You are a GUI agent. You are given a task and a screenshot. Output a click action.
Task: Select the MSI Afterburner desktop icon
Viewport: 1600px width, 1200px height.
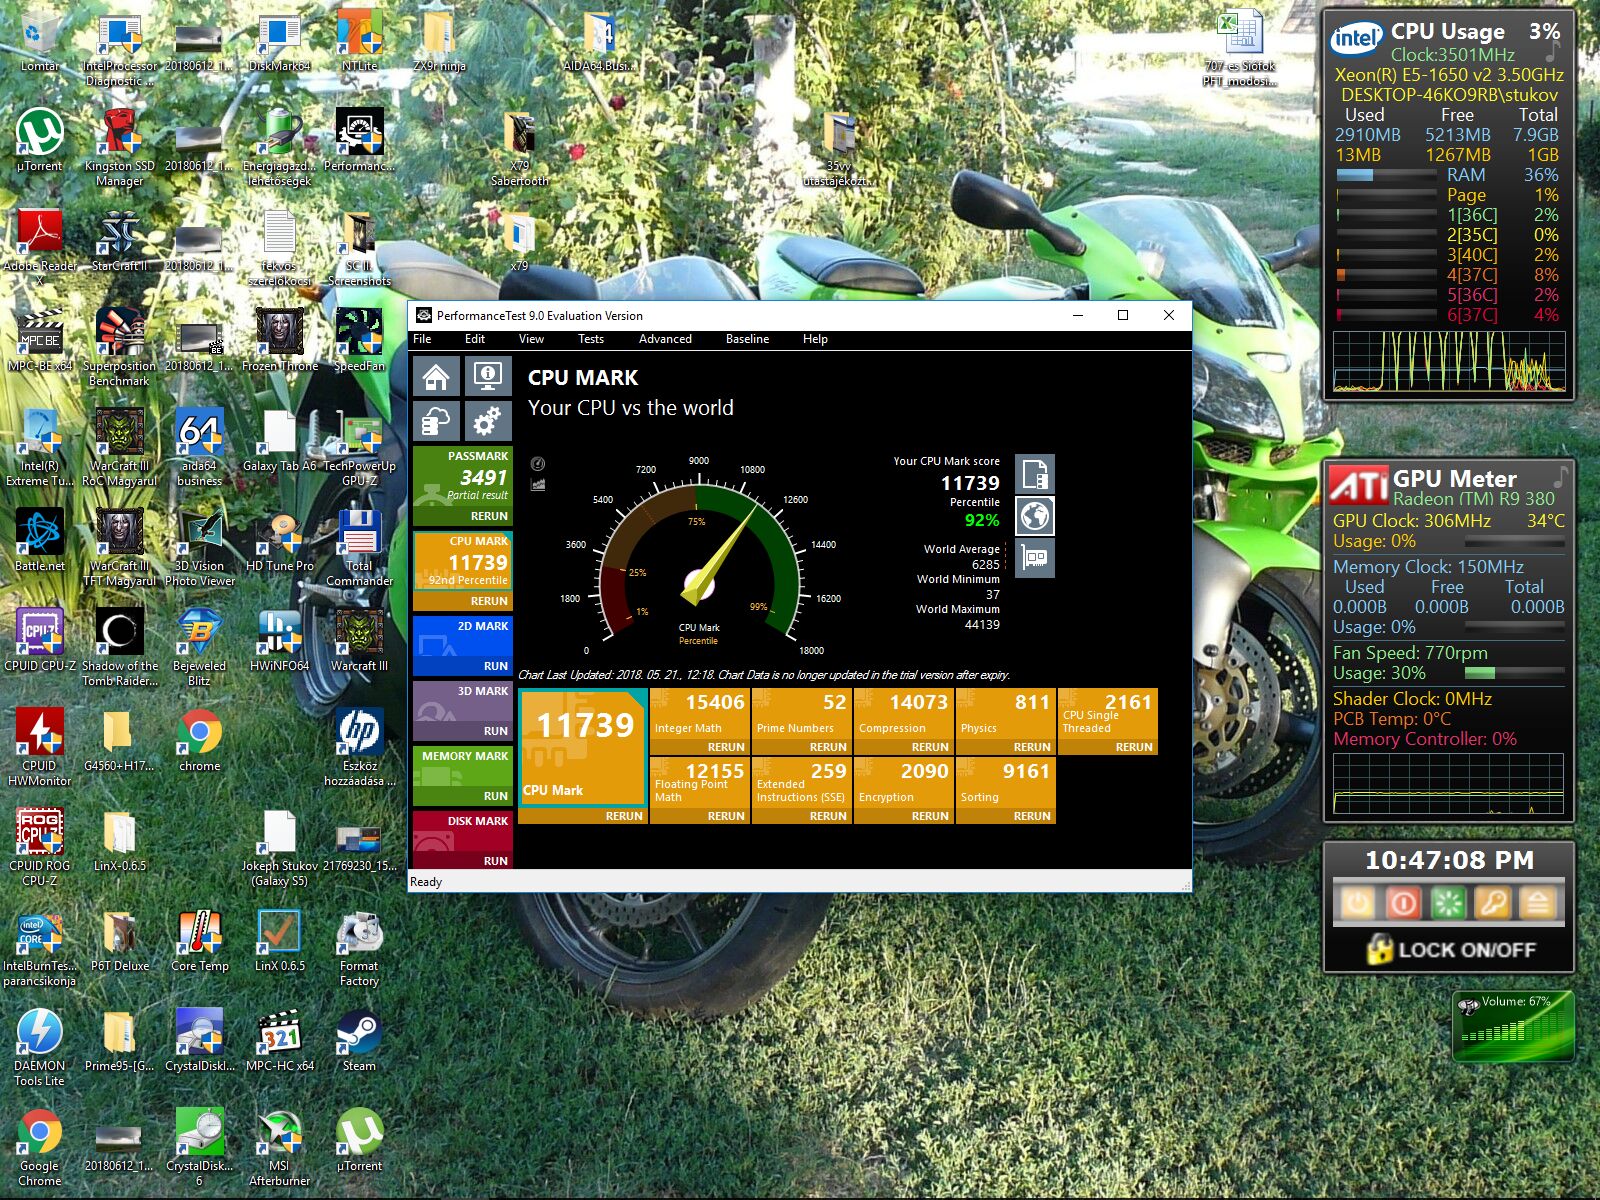point(280,1146)
